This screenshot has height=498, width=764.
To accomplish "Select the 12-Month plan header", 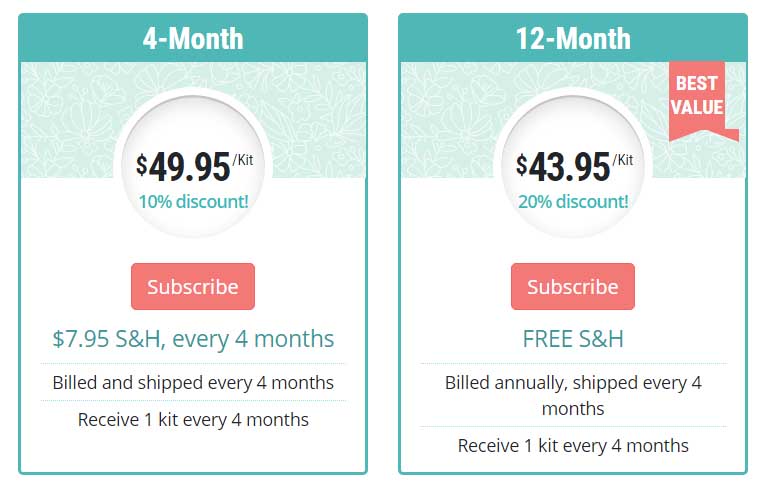I will (573, 38).
